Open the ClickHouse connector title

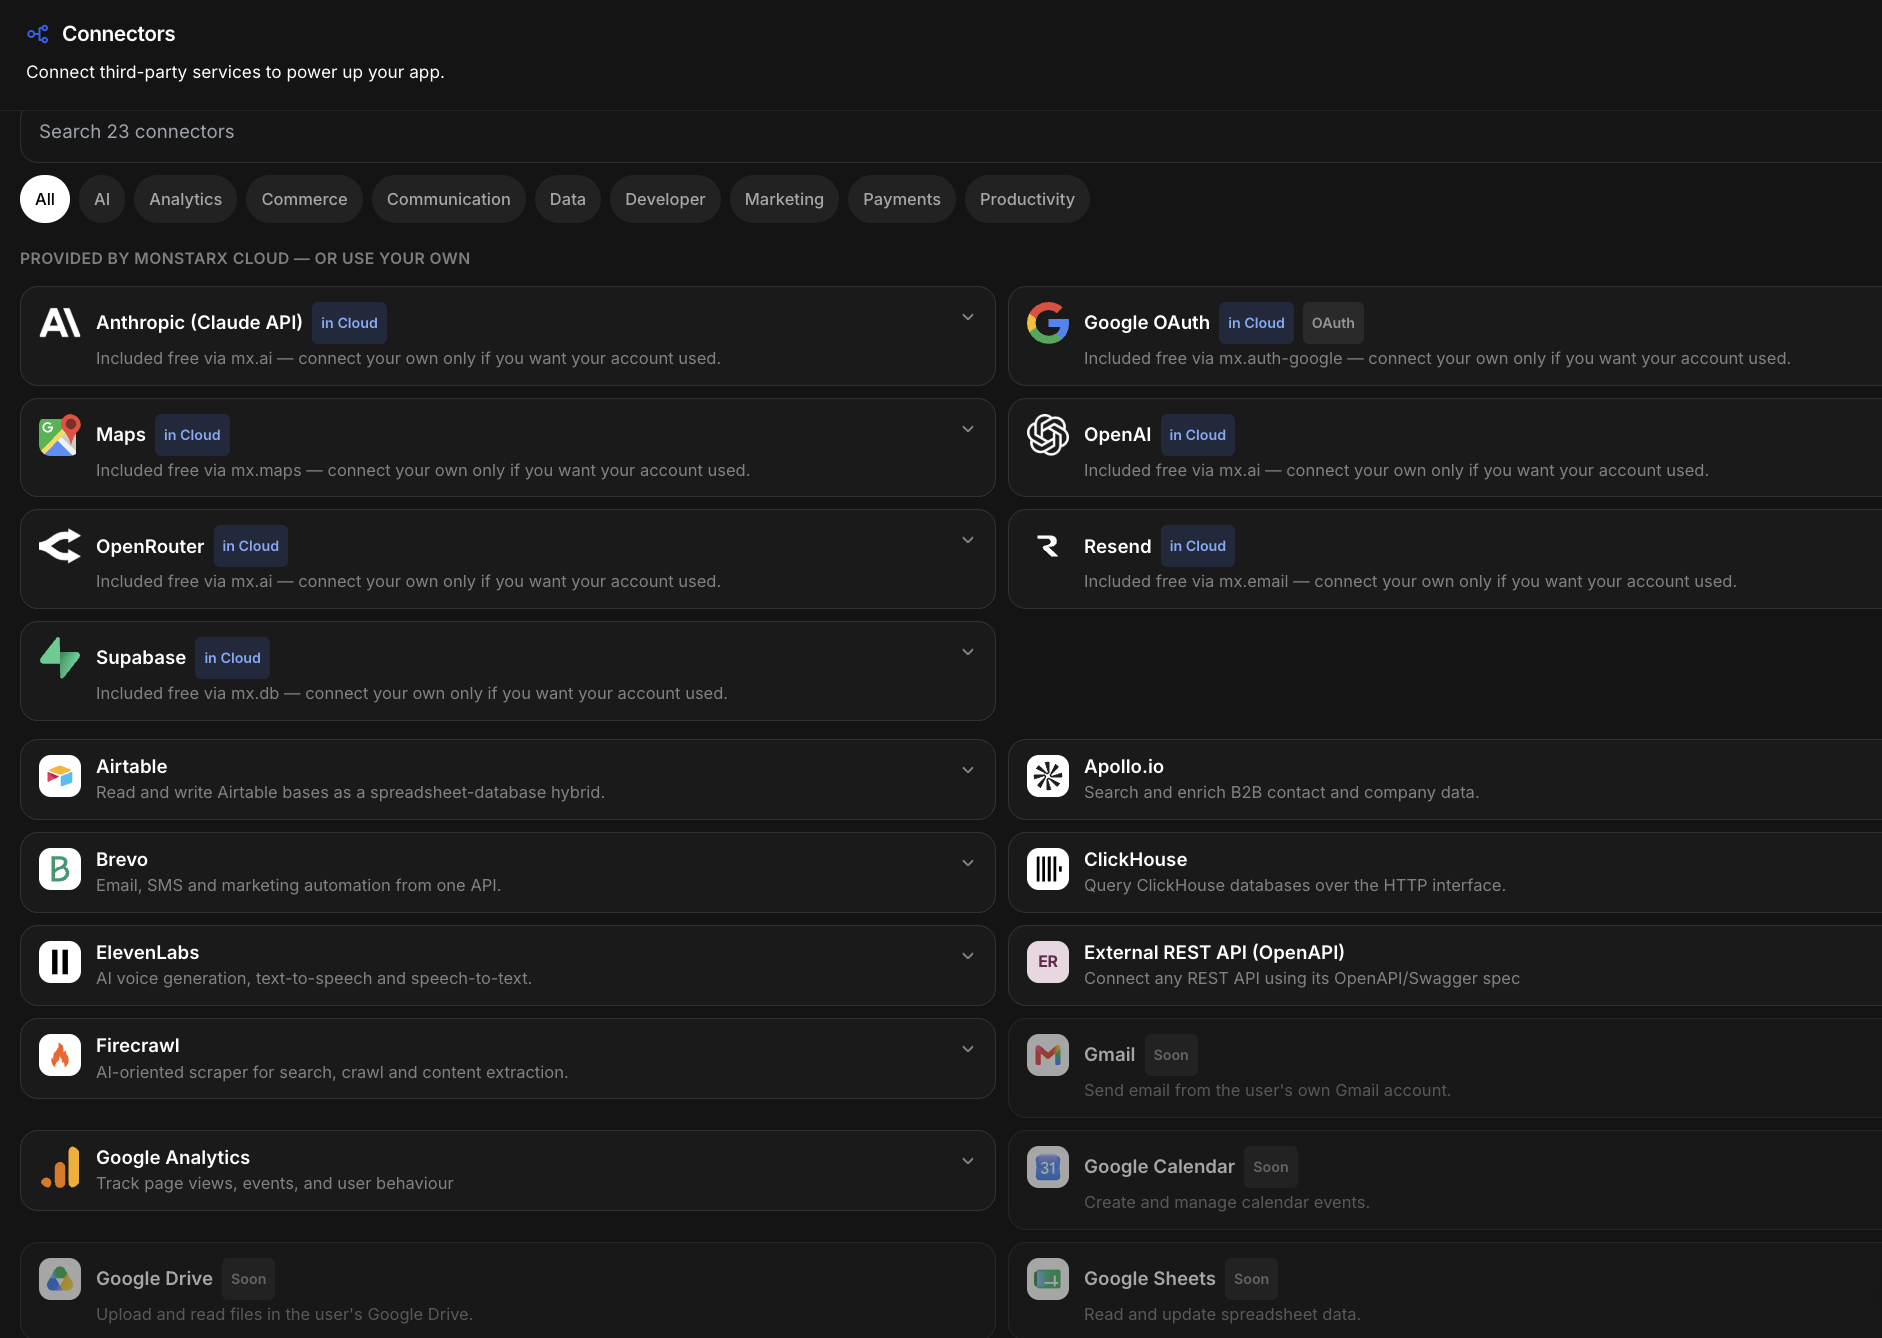coord(1136,859)
